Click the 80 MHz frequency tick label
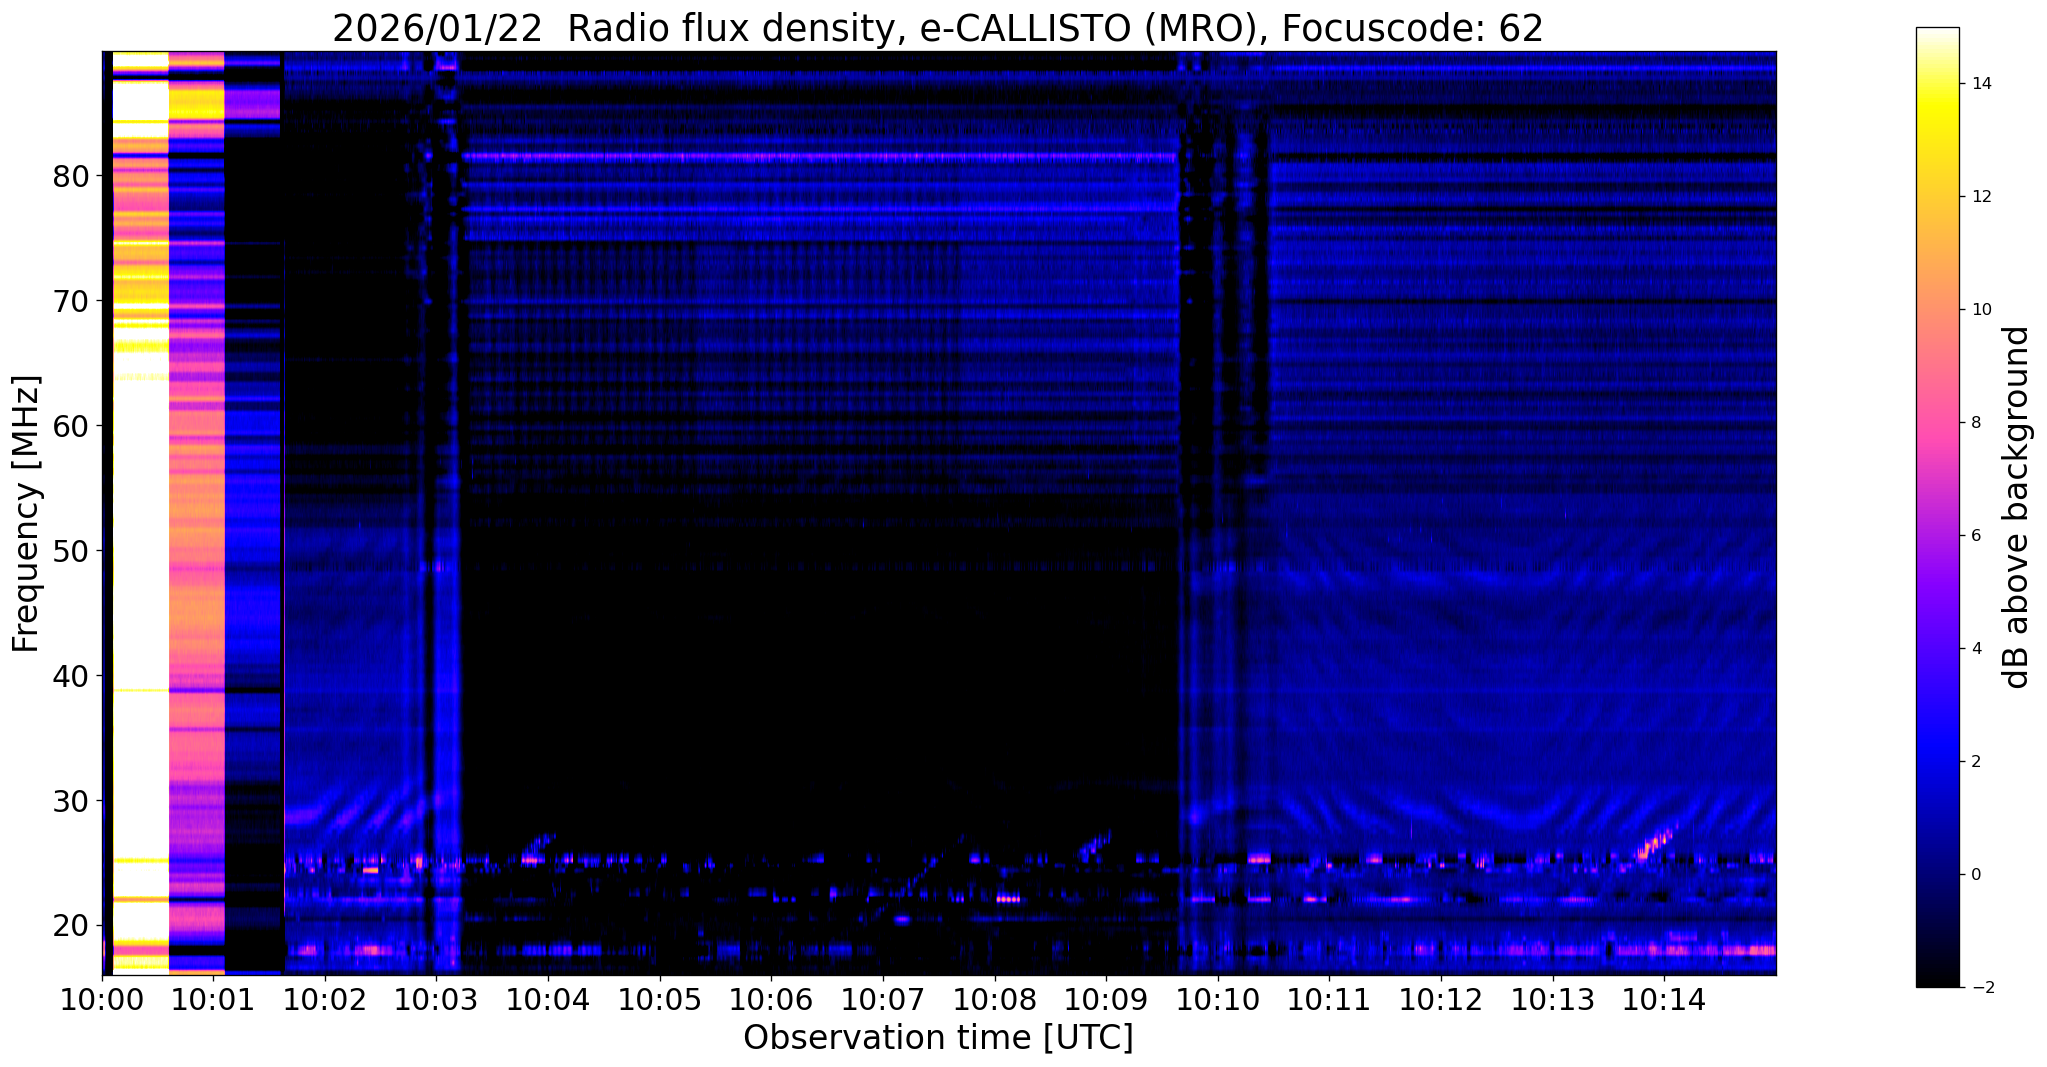2047x1067 pixels. (70, 177)
